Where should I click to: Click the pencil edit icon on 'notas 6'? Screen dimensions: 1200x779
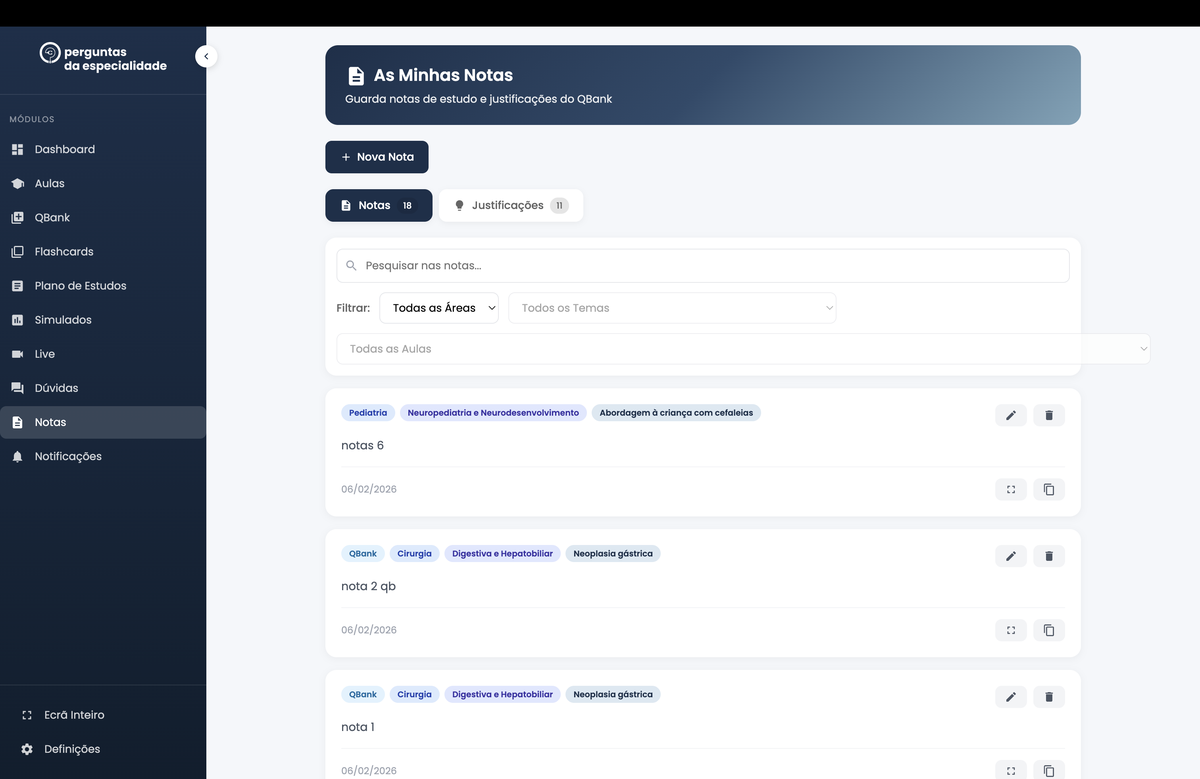(1010, 415)
